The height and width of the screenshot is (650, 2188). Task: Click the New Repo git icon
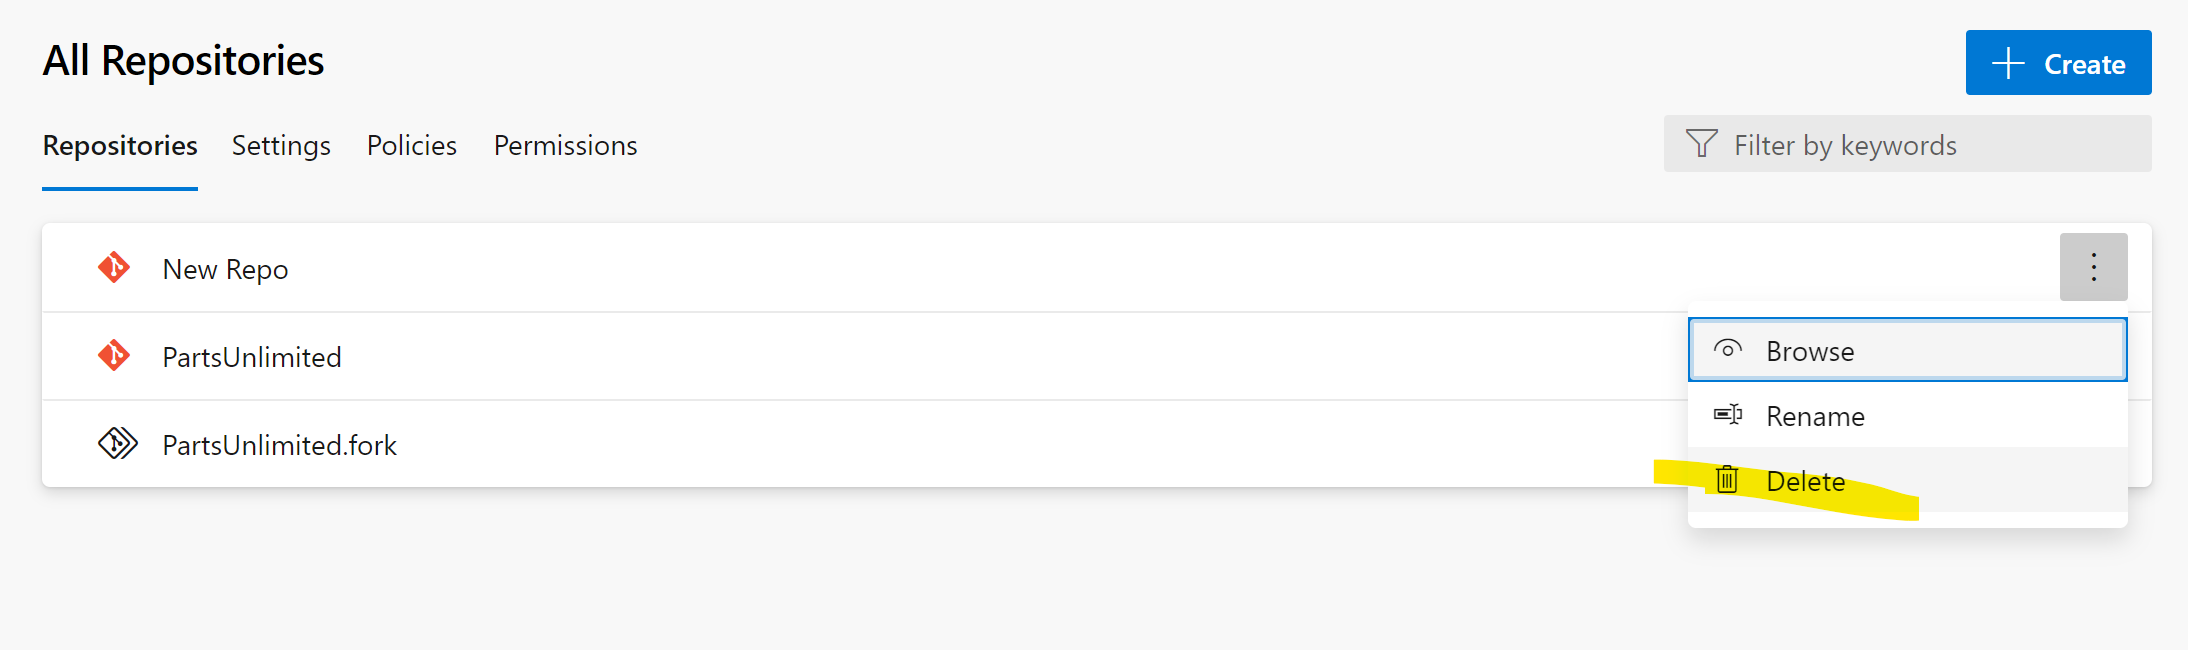pyautogui.click(x=114, y=268)
